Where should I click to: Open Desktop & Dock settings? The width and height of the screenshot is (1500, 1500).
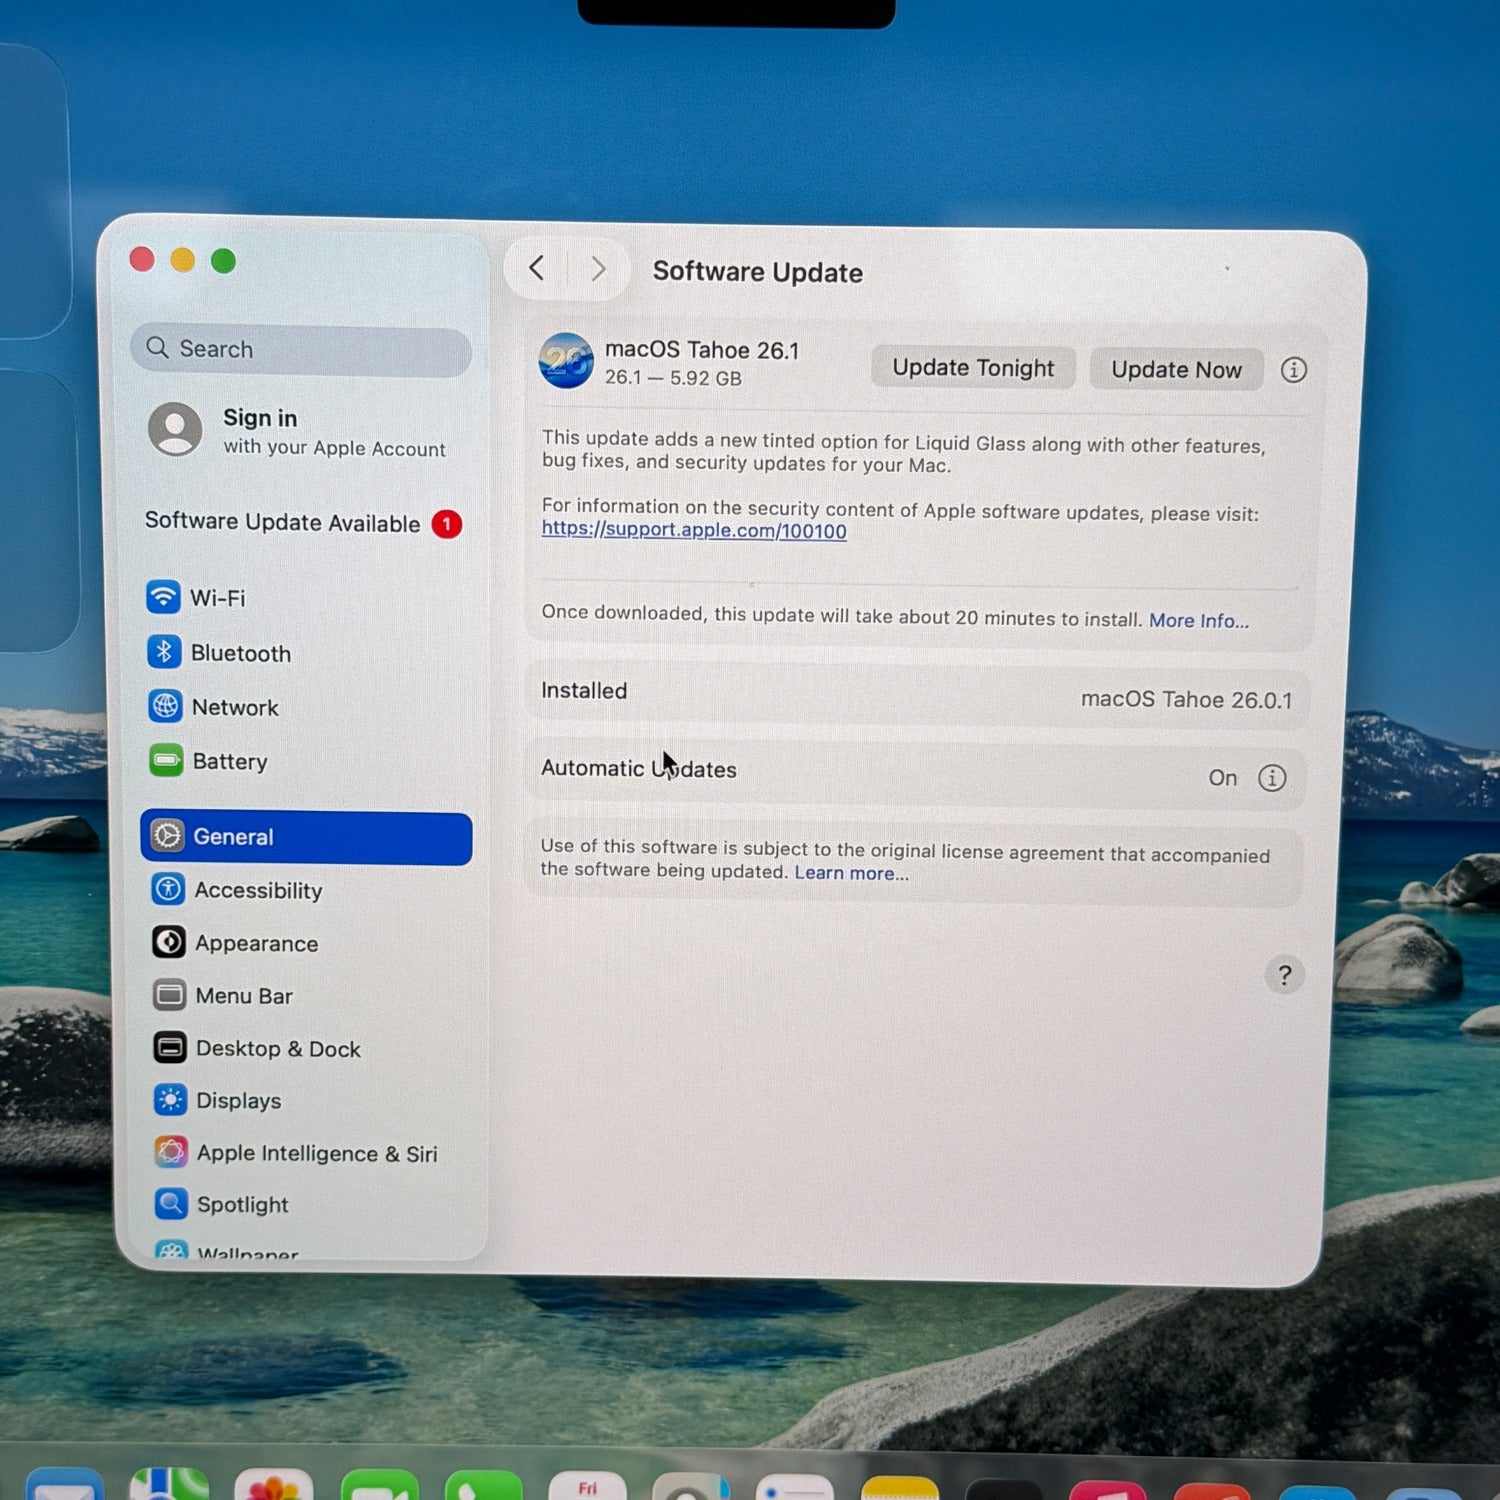click(x=277, y=1049)
